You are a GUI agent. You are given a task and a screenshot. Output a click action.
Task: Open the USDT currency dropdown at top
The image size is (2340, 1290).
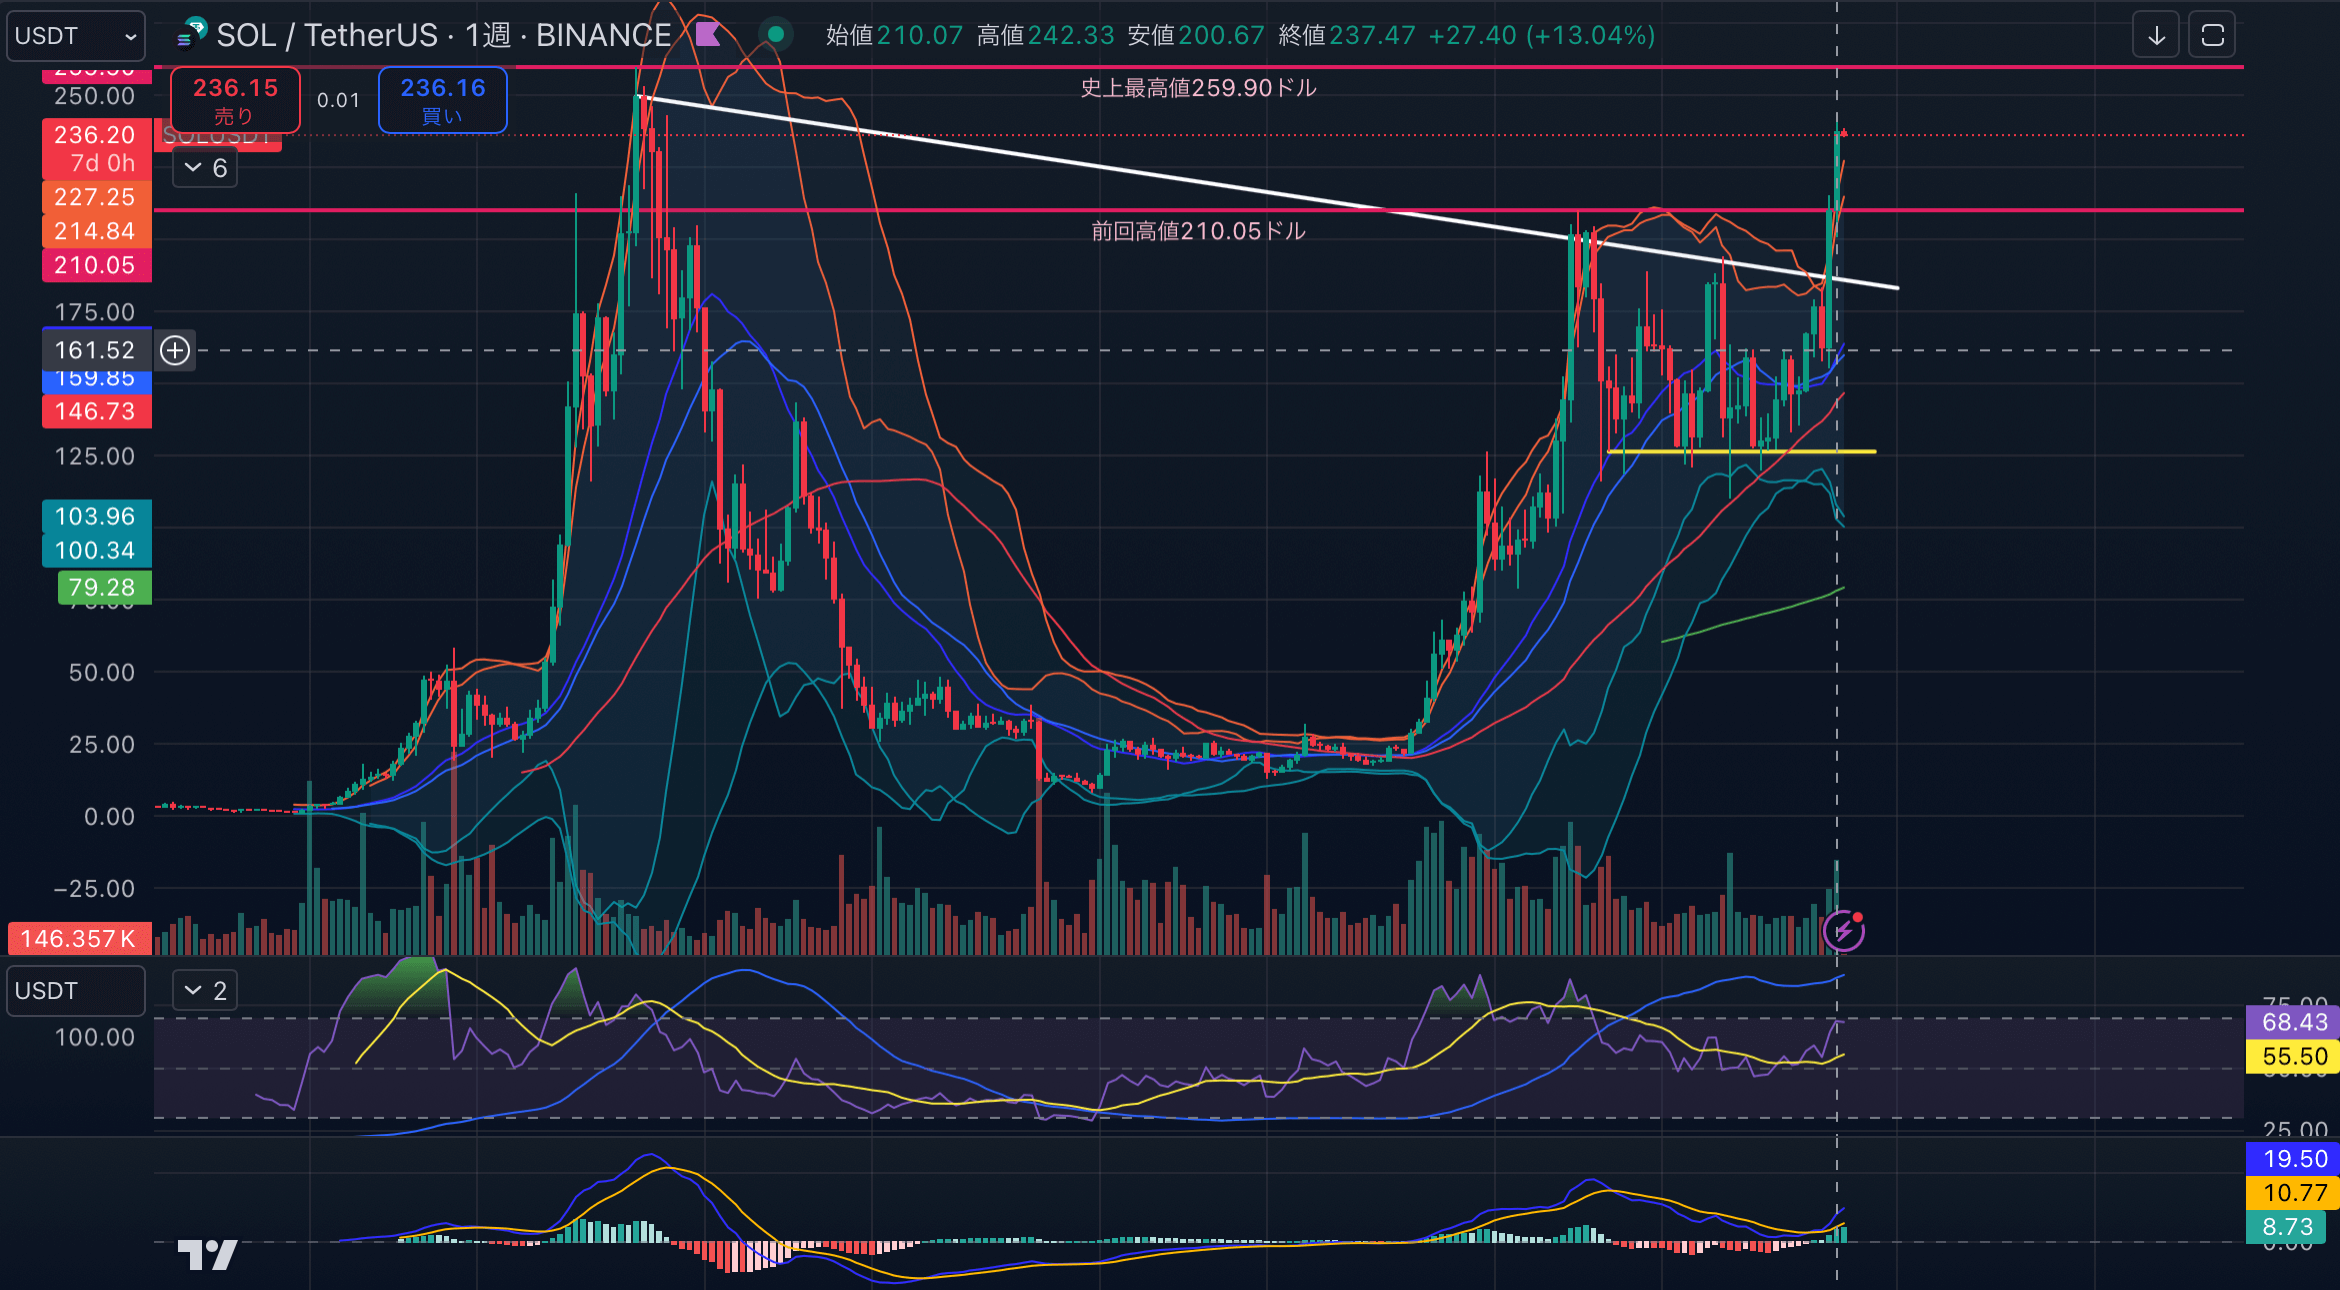pos(76,36)
